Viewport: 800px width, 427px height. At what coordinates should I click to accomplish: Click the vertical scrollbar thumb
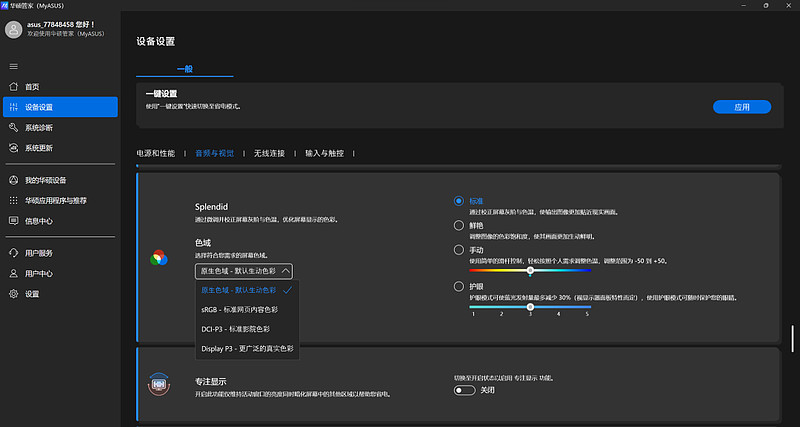(x=792, y=339)
